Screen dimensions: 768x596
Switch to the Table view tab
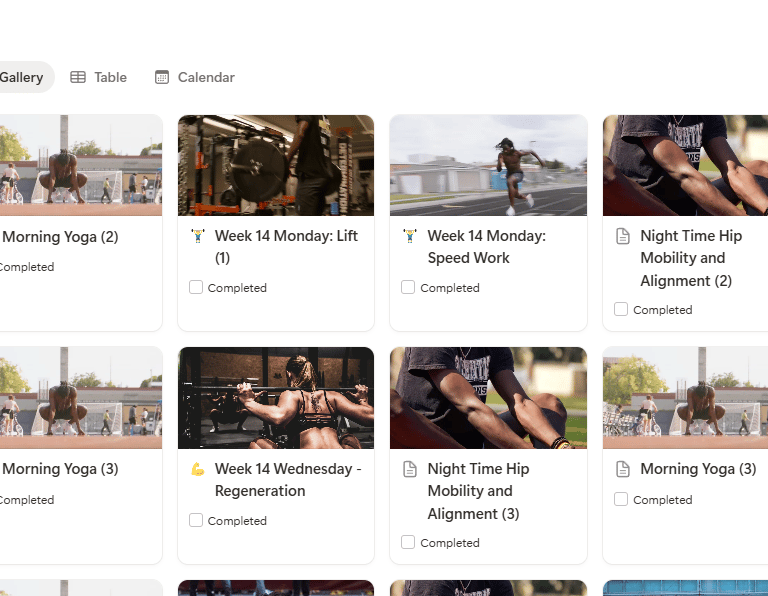tap(98, 77)
